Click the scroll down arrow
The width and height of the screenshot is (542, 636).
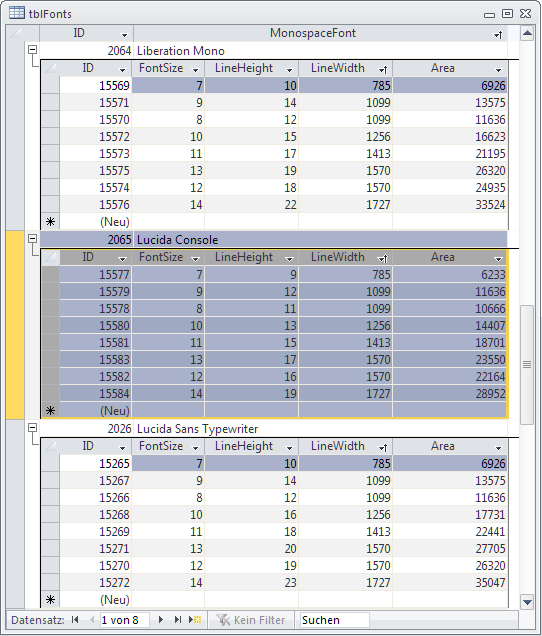click(527, 602)
